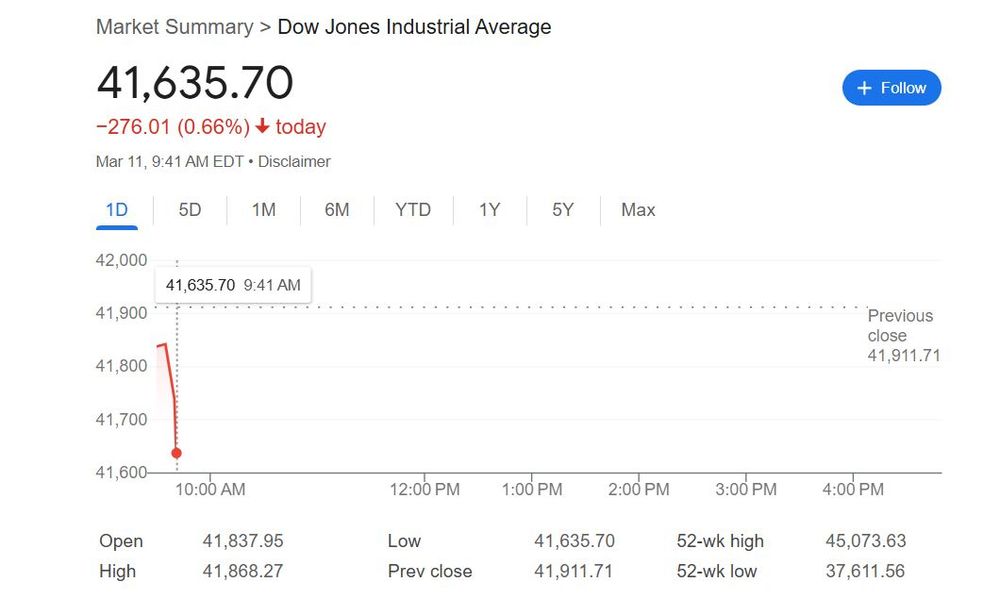This screenshot has width=1000, height=597.
Task: Open the 1M chart range
Action: pyautogui.click(x=263, y=210)
